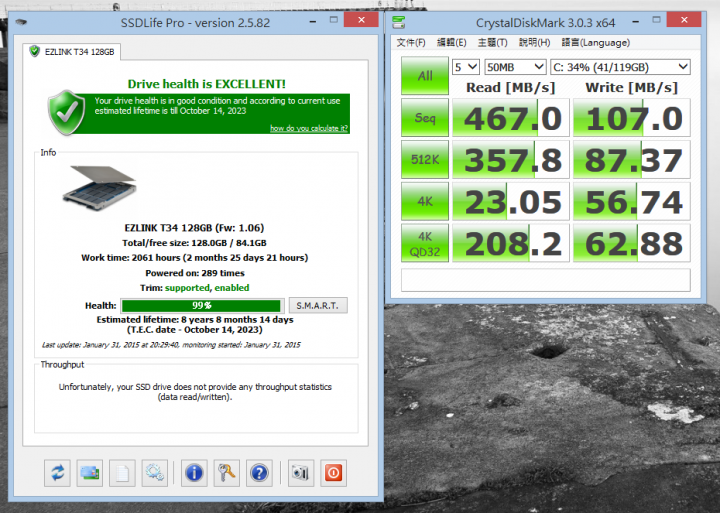Minimize the CrystalDiskMark window
Screen dimensions: 720x513
click(636, 21)
